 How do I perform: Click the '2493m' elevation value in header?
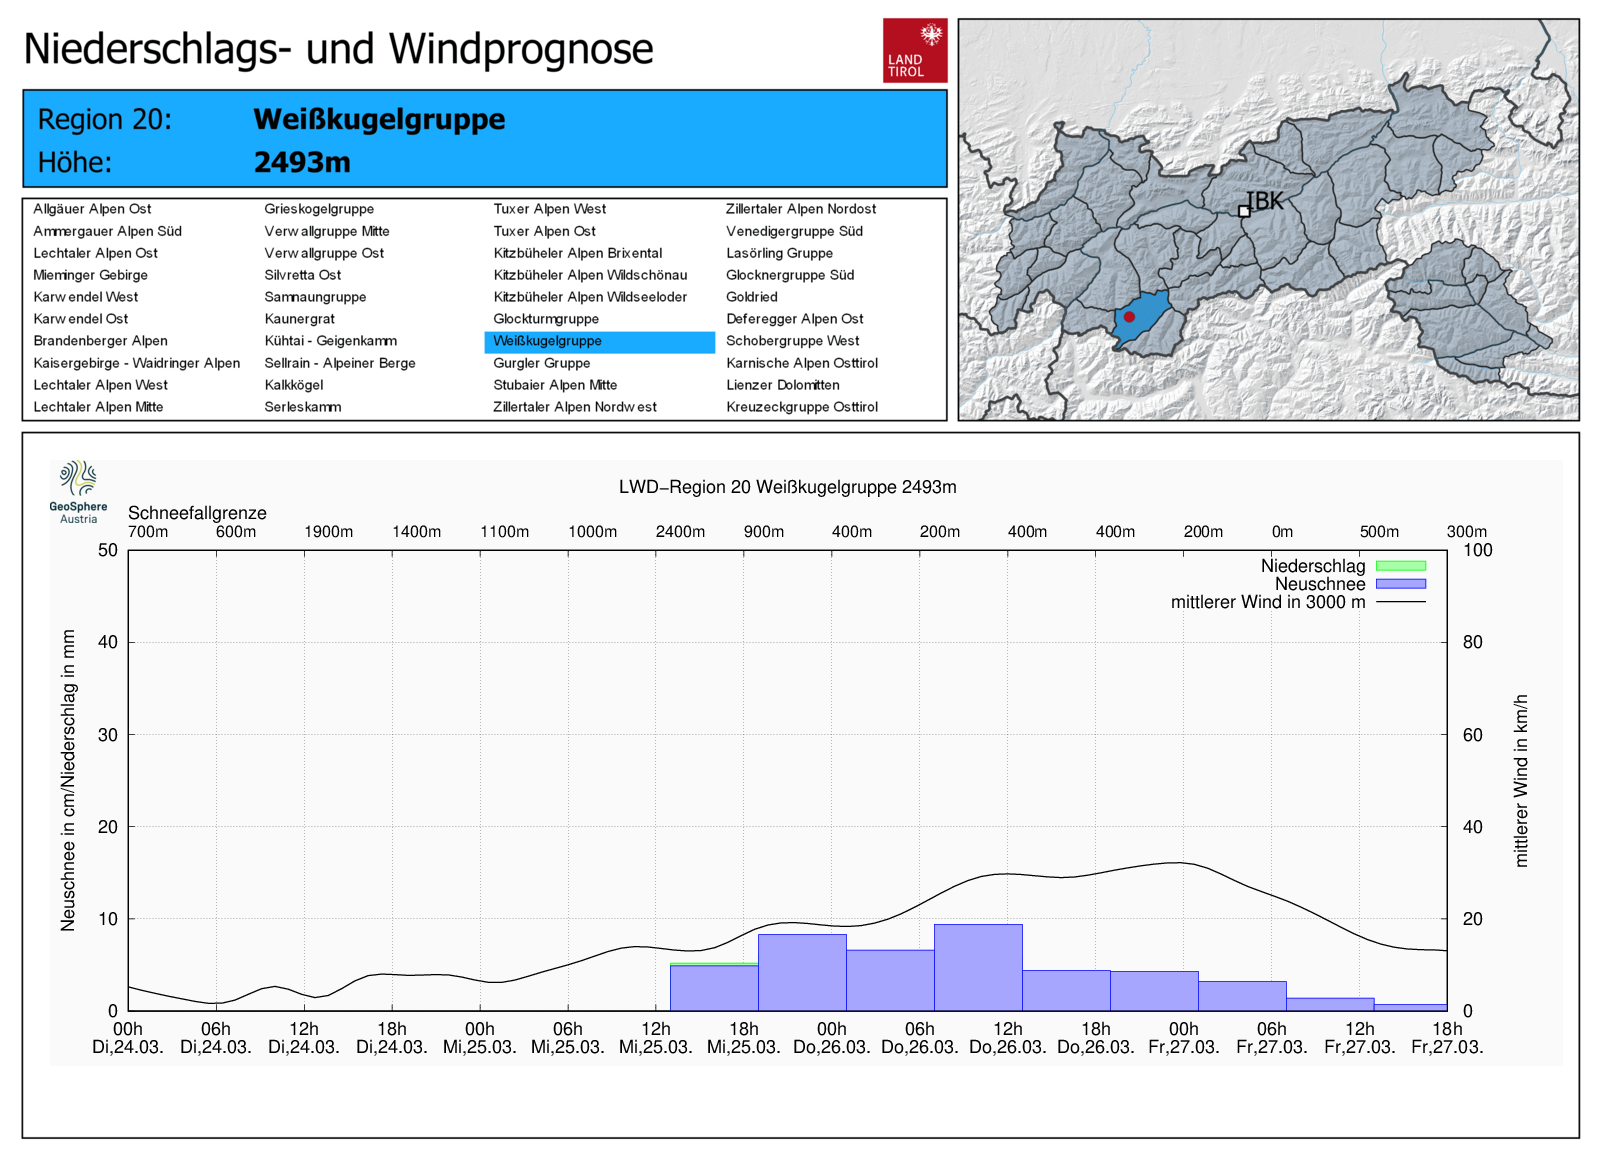coord(302,162)
